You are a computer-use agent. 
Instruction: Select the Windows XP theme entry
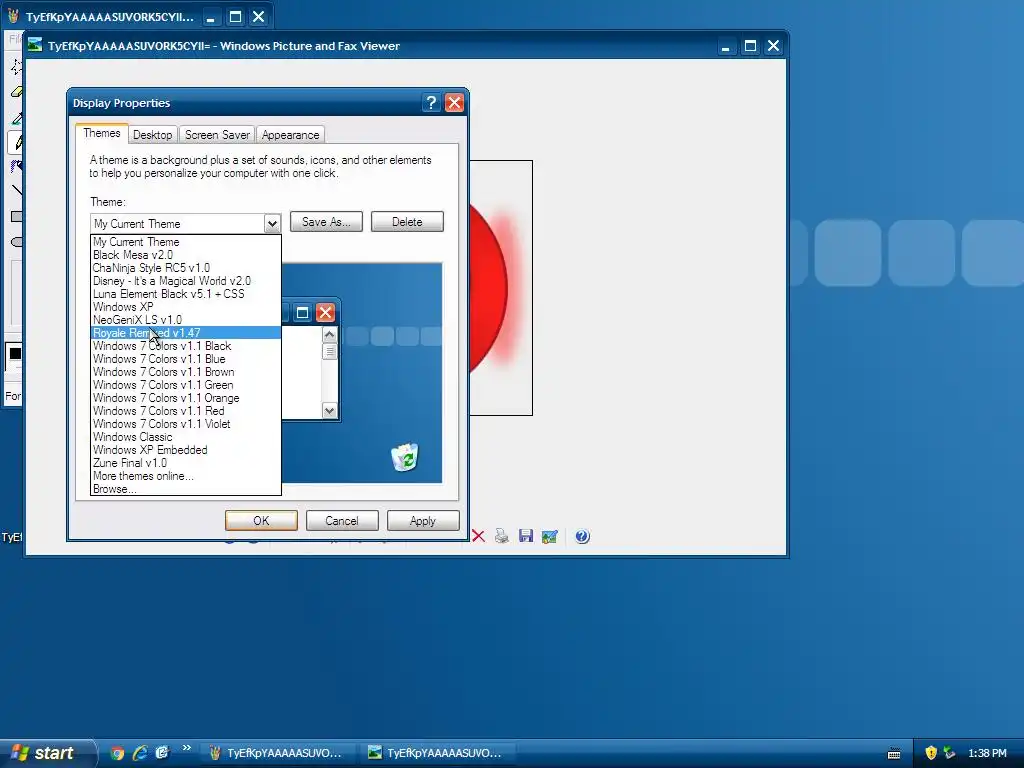[186, 307]
